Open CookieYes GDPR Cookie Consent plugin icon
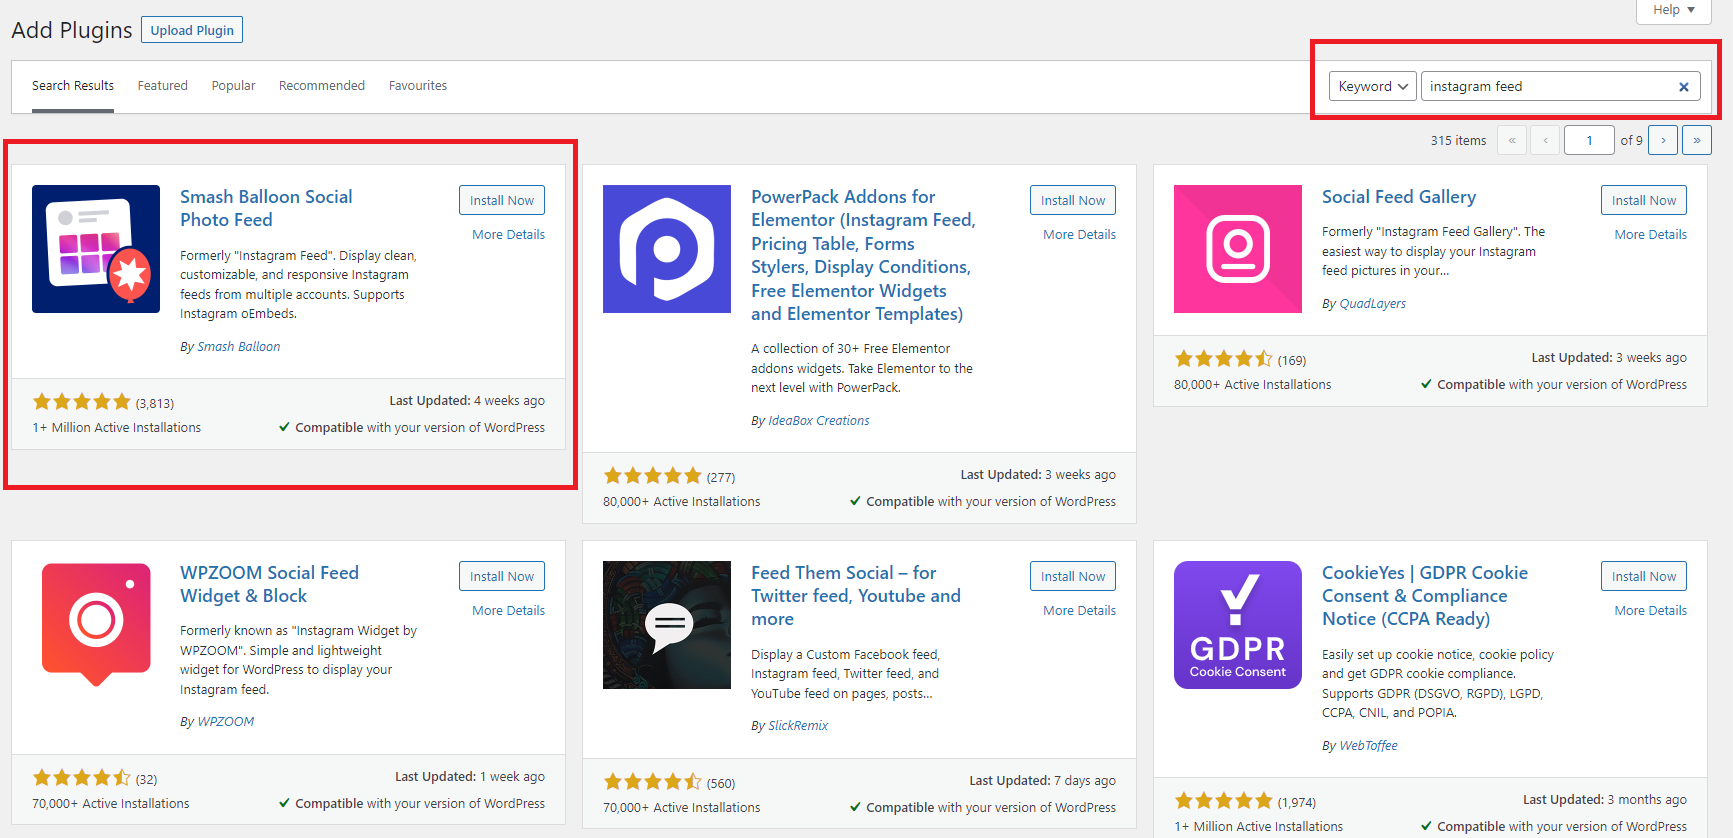The width and height of the screenshot is (1733, 838). (1238, 625)
